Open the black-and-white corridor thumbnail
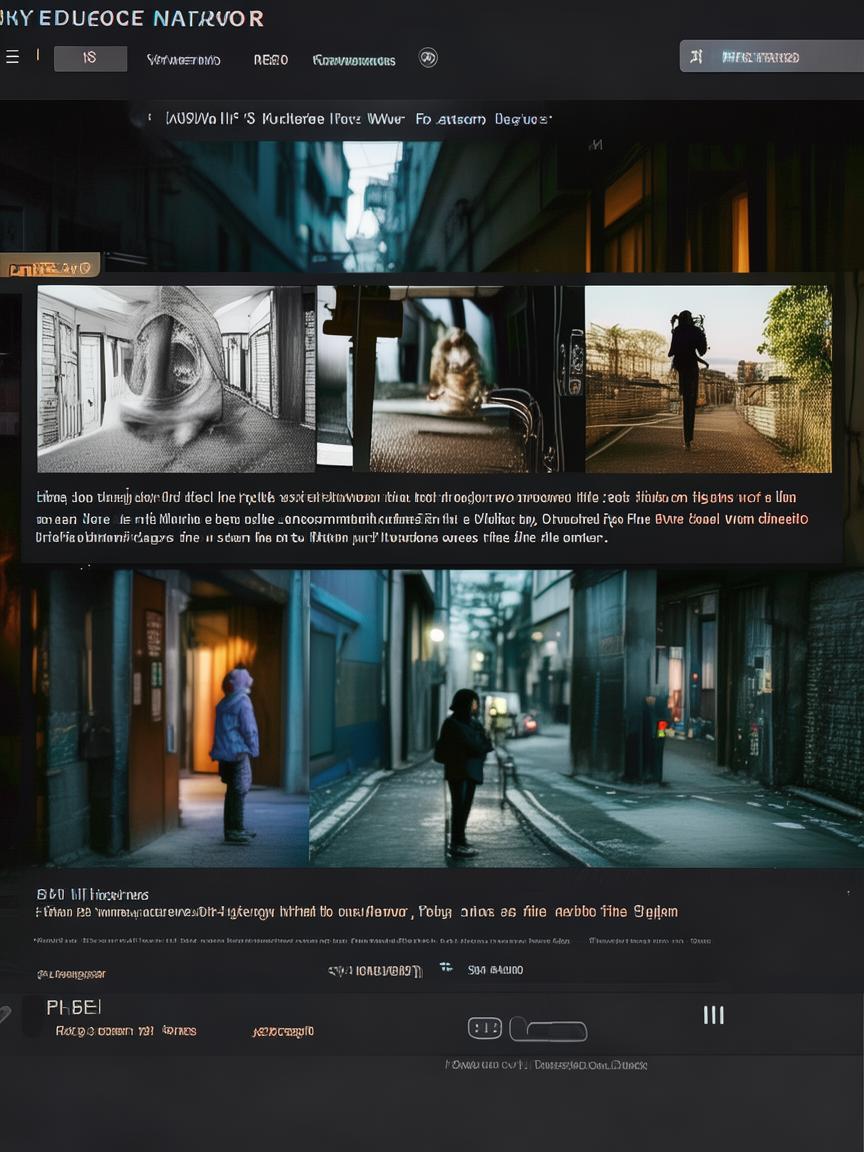The height and width of the screenshot is (1152, 864). [x=176, y=379]
